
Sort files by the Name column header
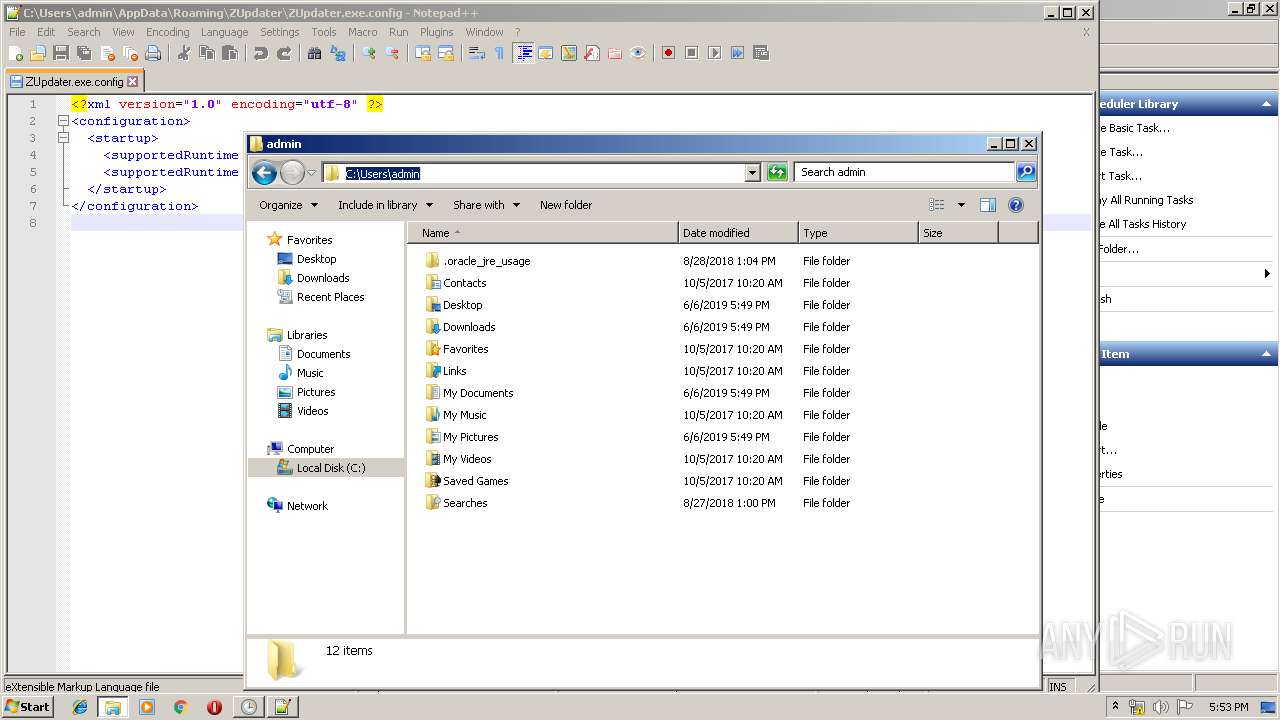[543, 233]
